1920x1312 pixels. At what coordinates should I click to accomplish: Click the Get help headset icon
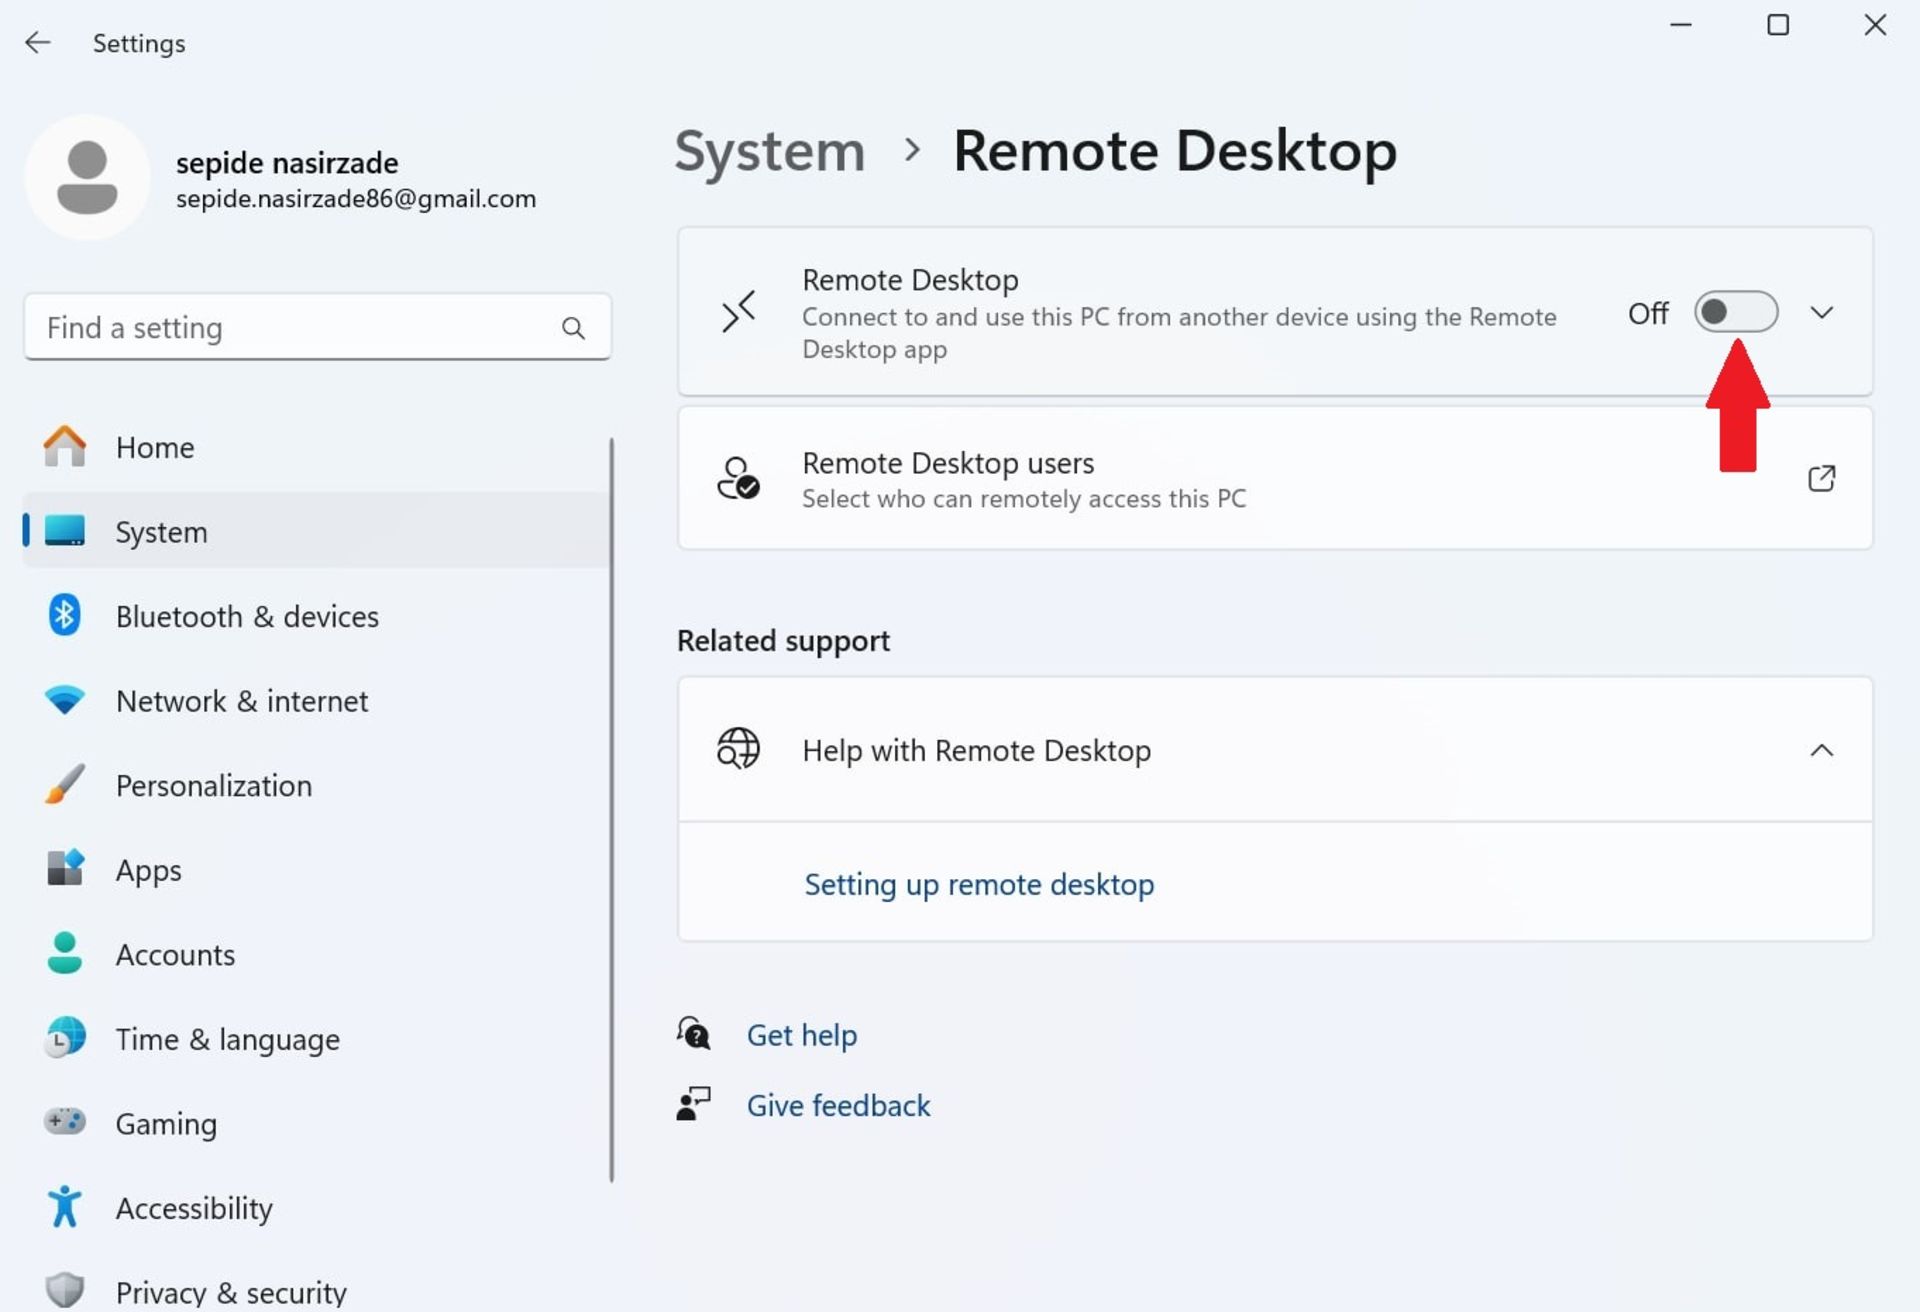tap(693, 1033)
